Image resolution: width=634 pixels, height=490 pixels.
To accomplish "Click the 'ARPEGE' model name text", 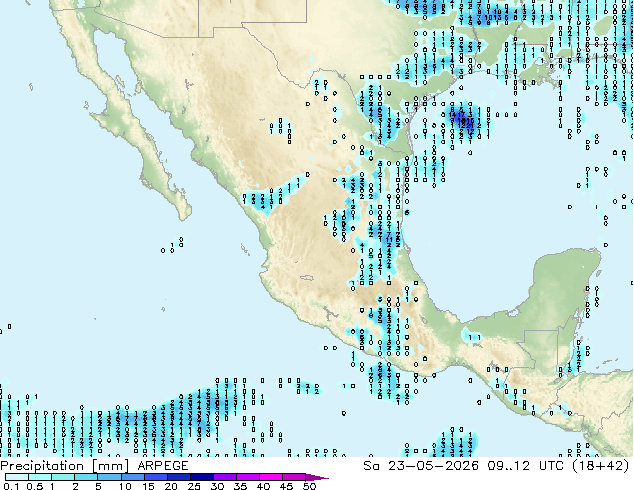I will (x=163, y=466).
